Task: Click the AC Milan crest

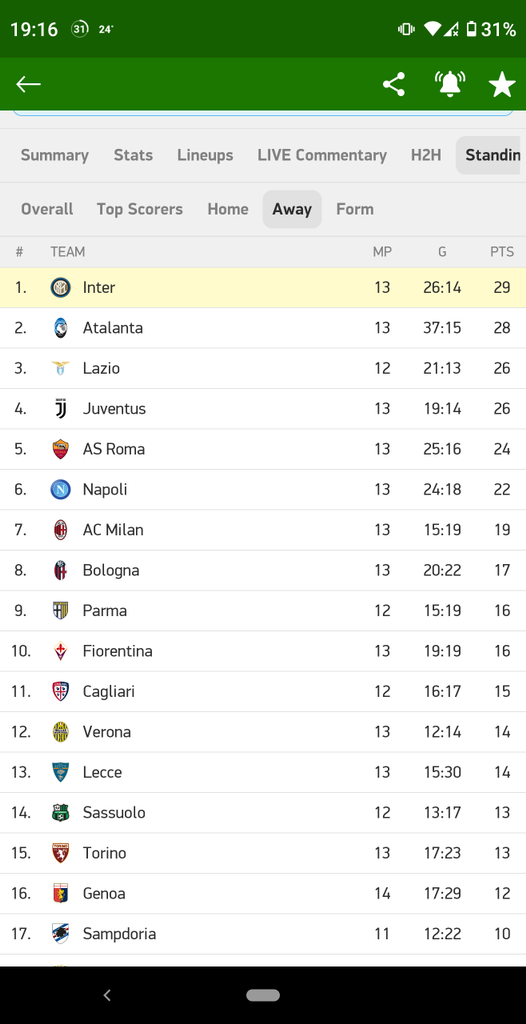Action: pyautogui.click(x=61, y=530)
